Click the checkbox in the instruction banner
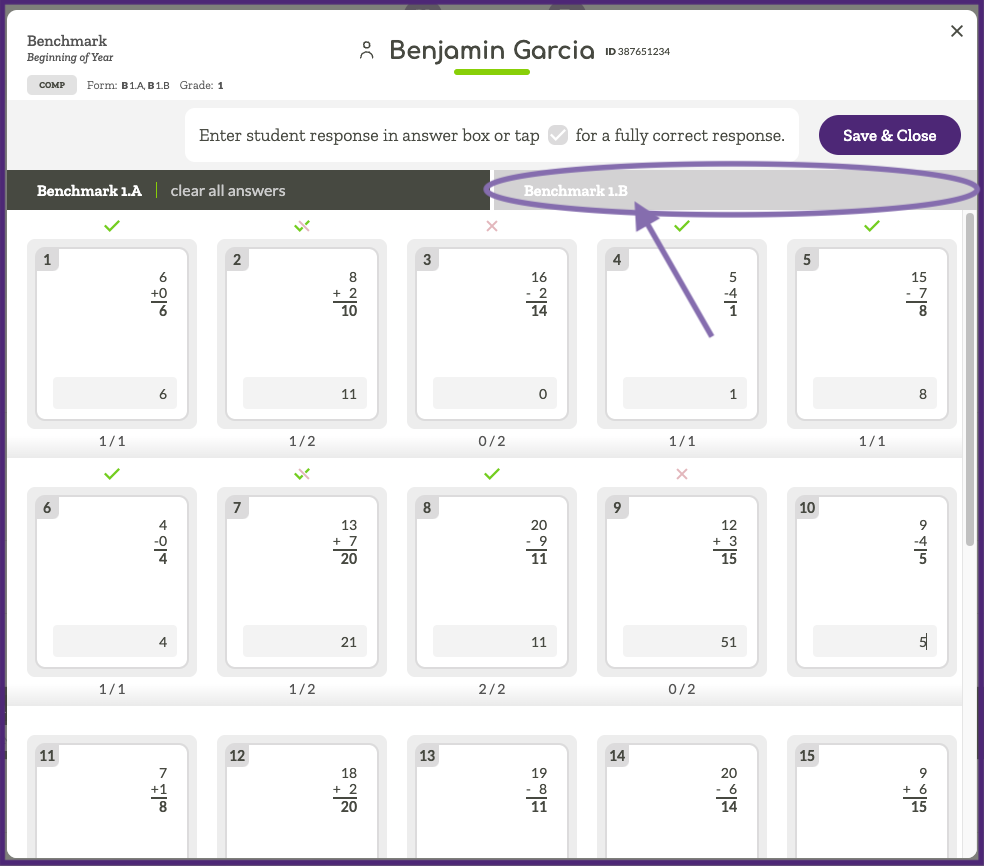Image resolution: width=984 pixels, height=866 pixels. [x=558, y=135]
